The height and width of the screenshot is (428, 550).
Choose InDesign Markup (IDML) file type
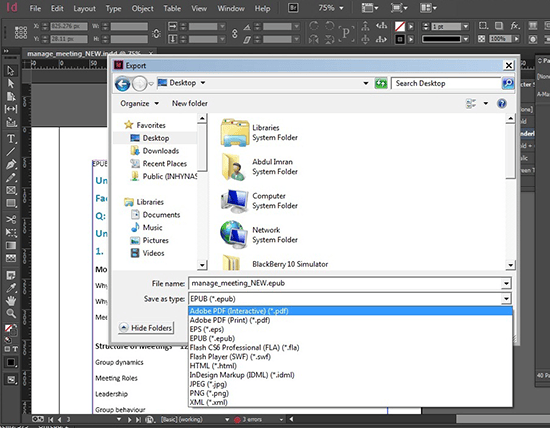[350, 375]
